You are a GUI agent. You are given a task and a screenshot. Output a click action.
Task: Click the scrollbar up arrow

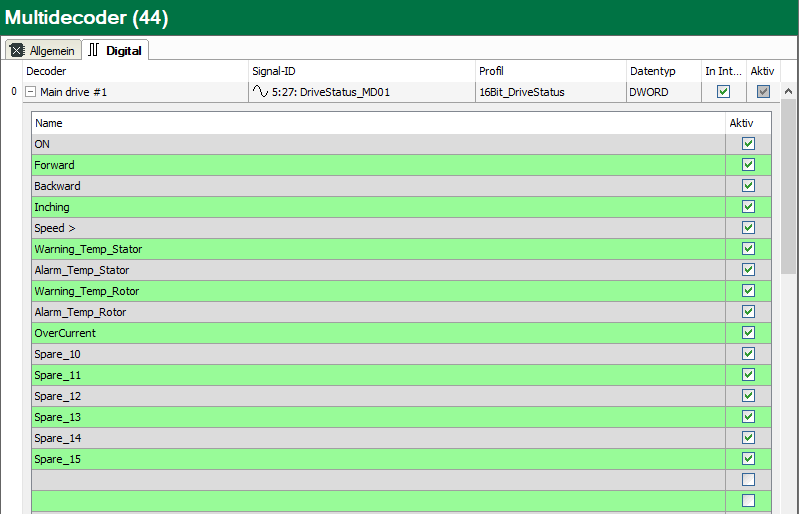click(788, 92)
